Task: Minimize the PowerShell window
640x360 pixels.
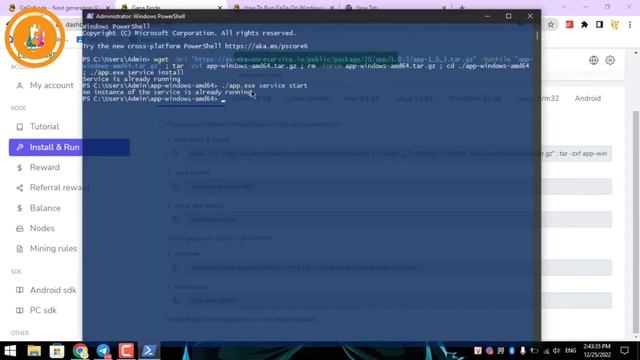Action: 487,16
